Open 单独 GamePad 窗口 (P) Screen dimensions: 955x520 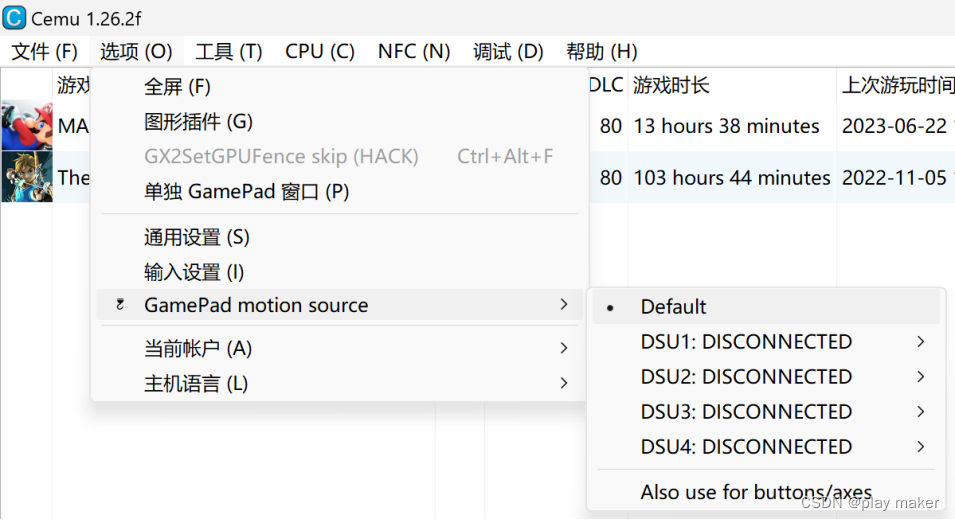[339, 192]
